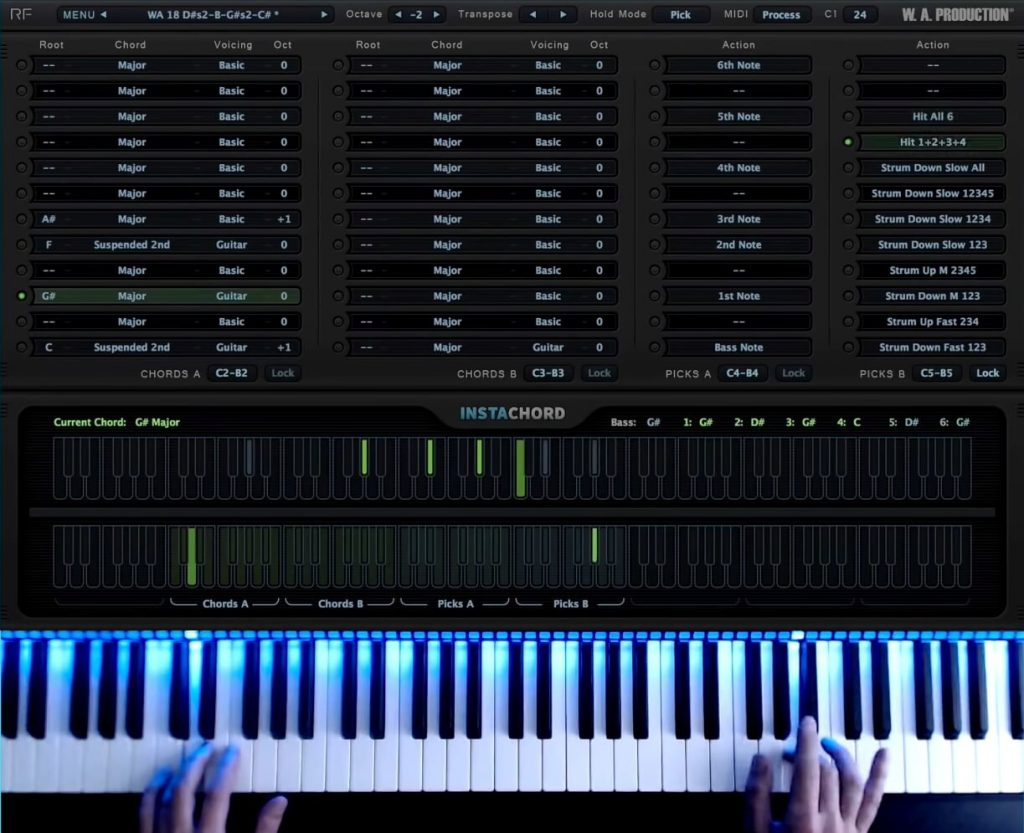Change root note C in Chords A
This screenshot has height=833, width=1024.
click(49, 347)
